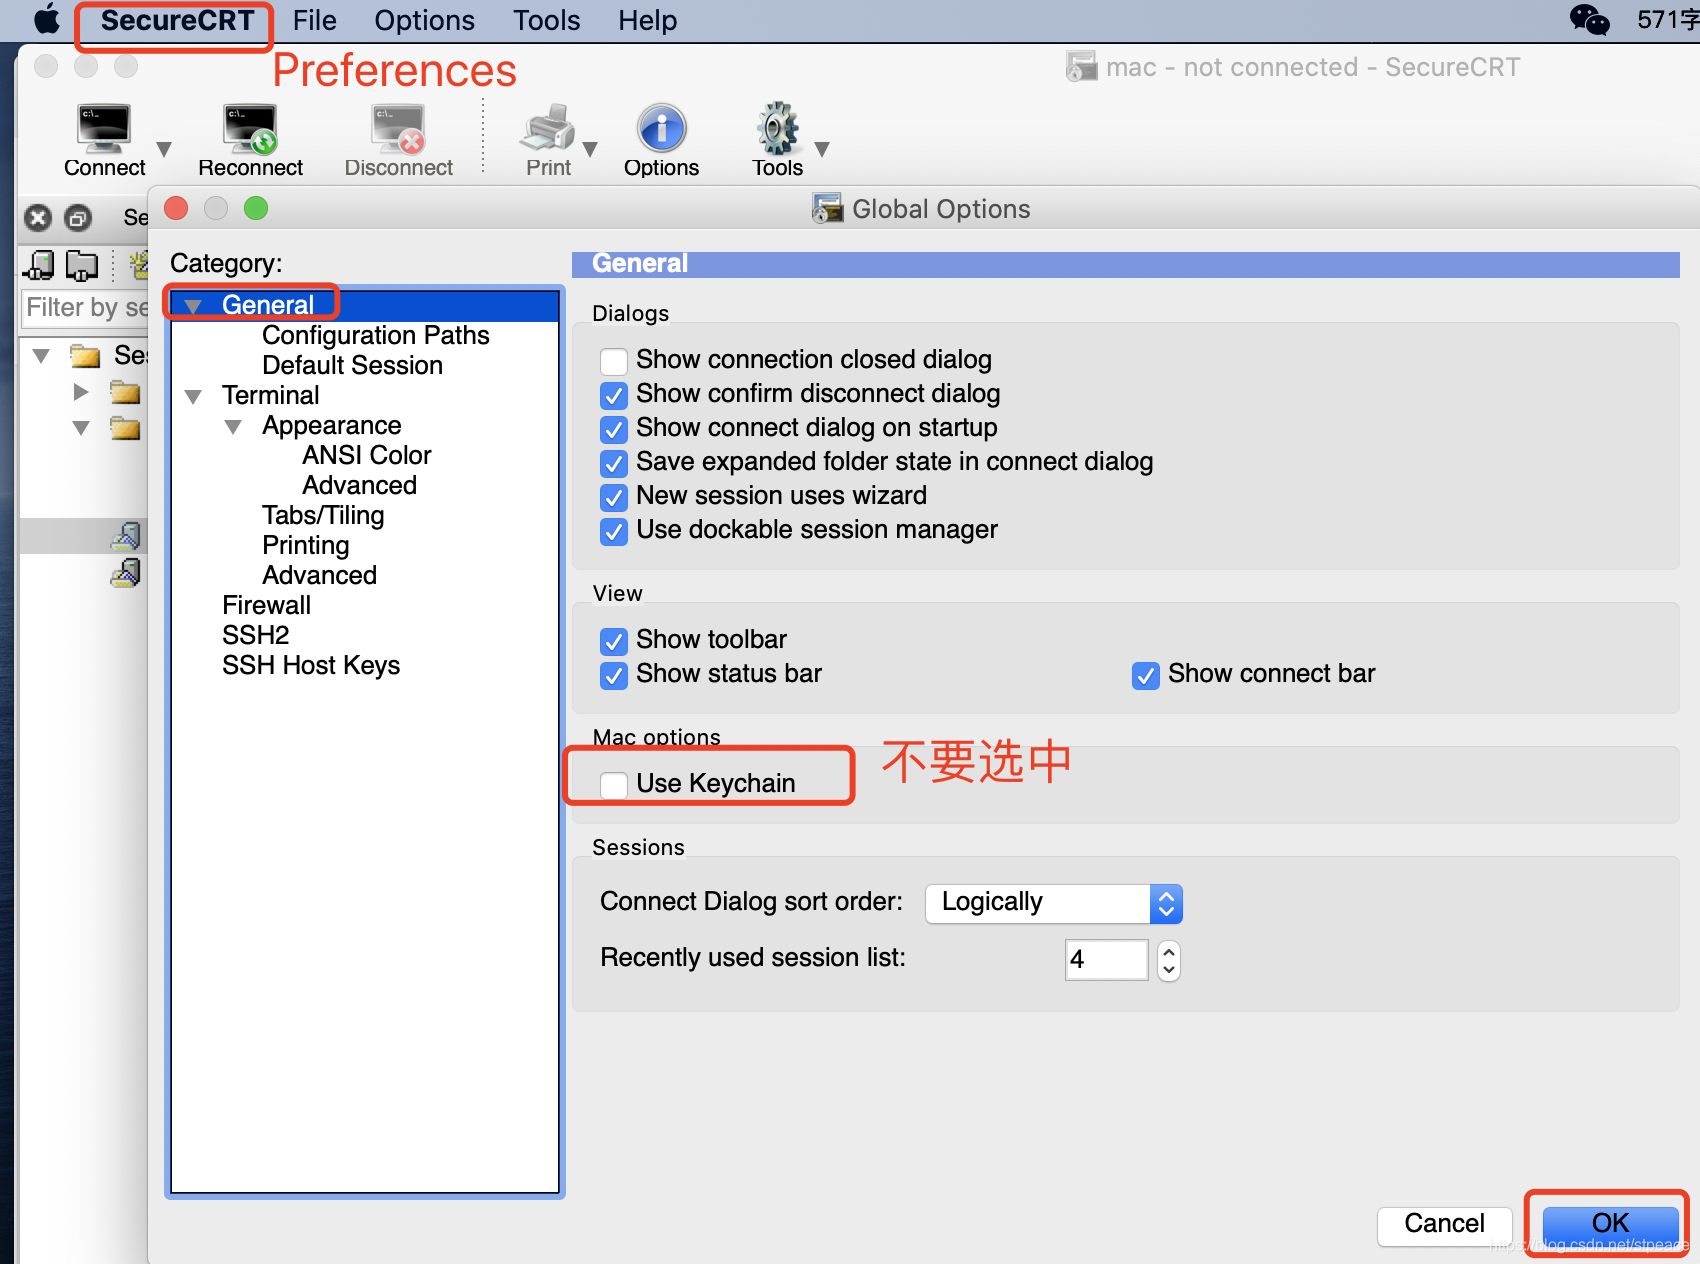Check the Use Keychain checkbox
This screenshot has height=1264, width=1700.
[x=614, y=785]
